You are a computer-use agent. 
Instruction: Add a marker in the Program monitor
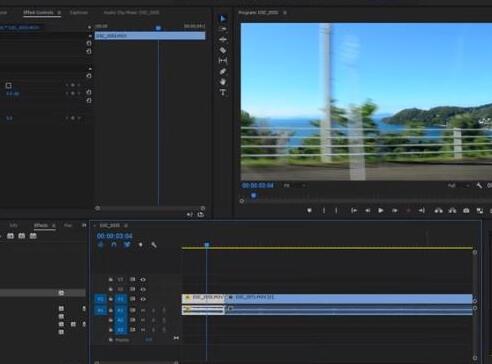coord(309,211)
